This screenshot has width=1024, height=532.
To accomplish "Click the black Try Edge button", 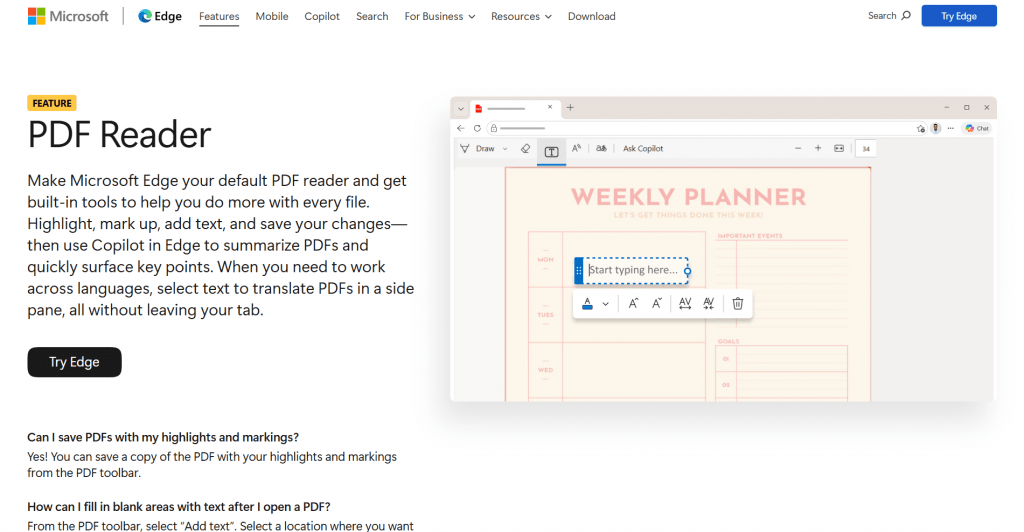I will [74, 362].
